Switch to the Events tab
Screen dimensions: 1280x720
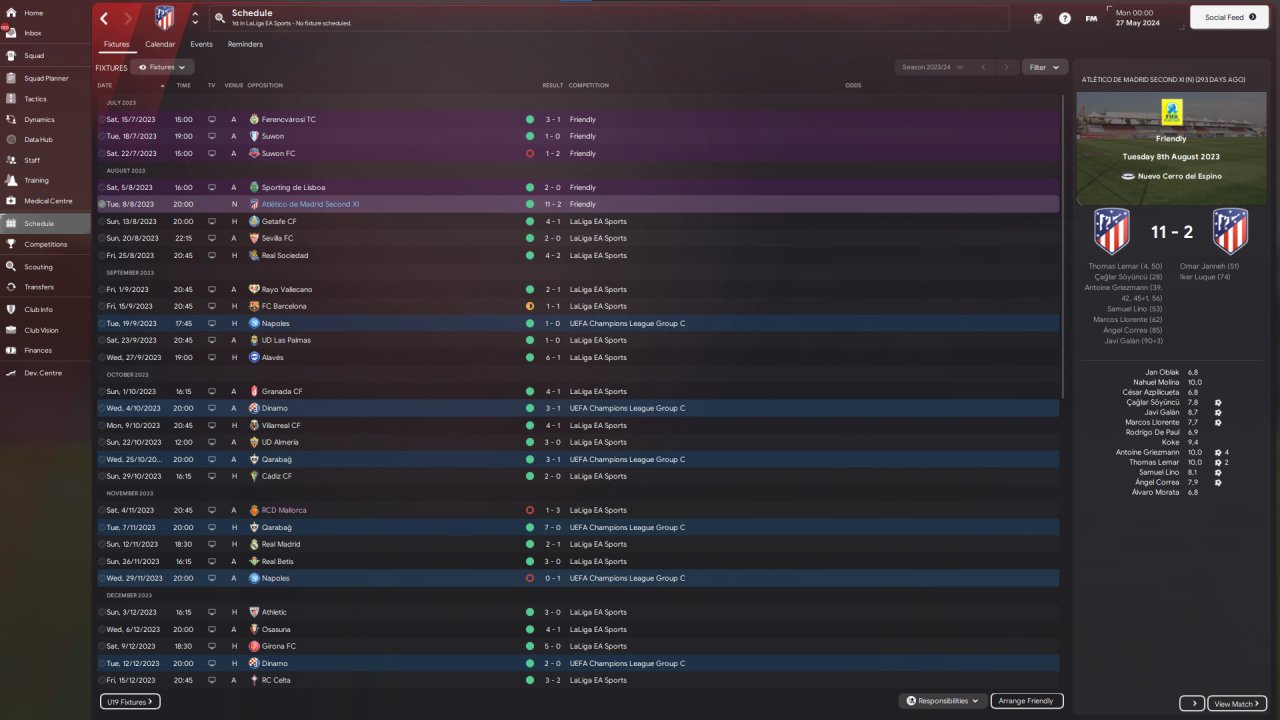tap(201, 44)
